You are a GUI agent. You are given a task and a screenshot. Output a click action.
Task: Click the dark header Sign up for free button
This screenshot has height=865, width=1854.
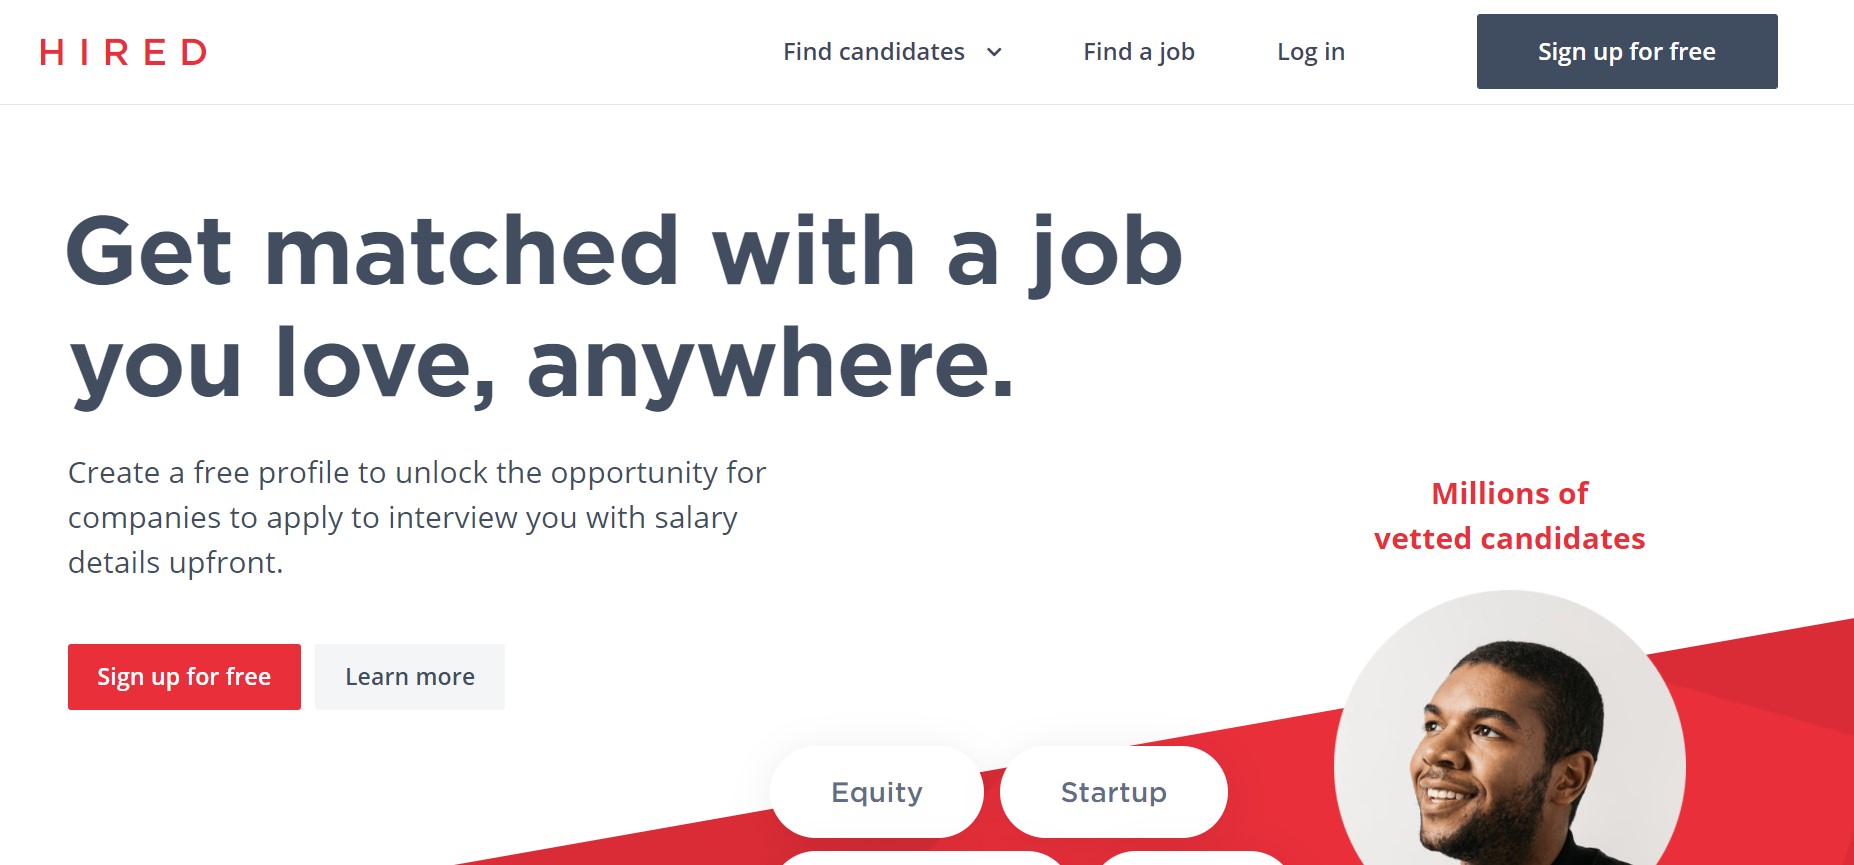(1627, 51)
